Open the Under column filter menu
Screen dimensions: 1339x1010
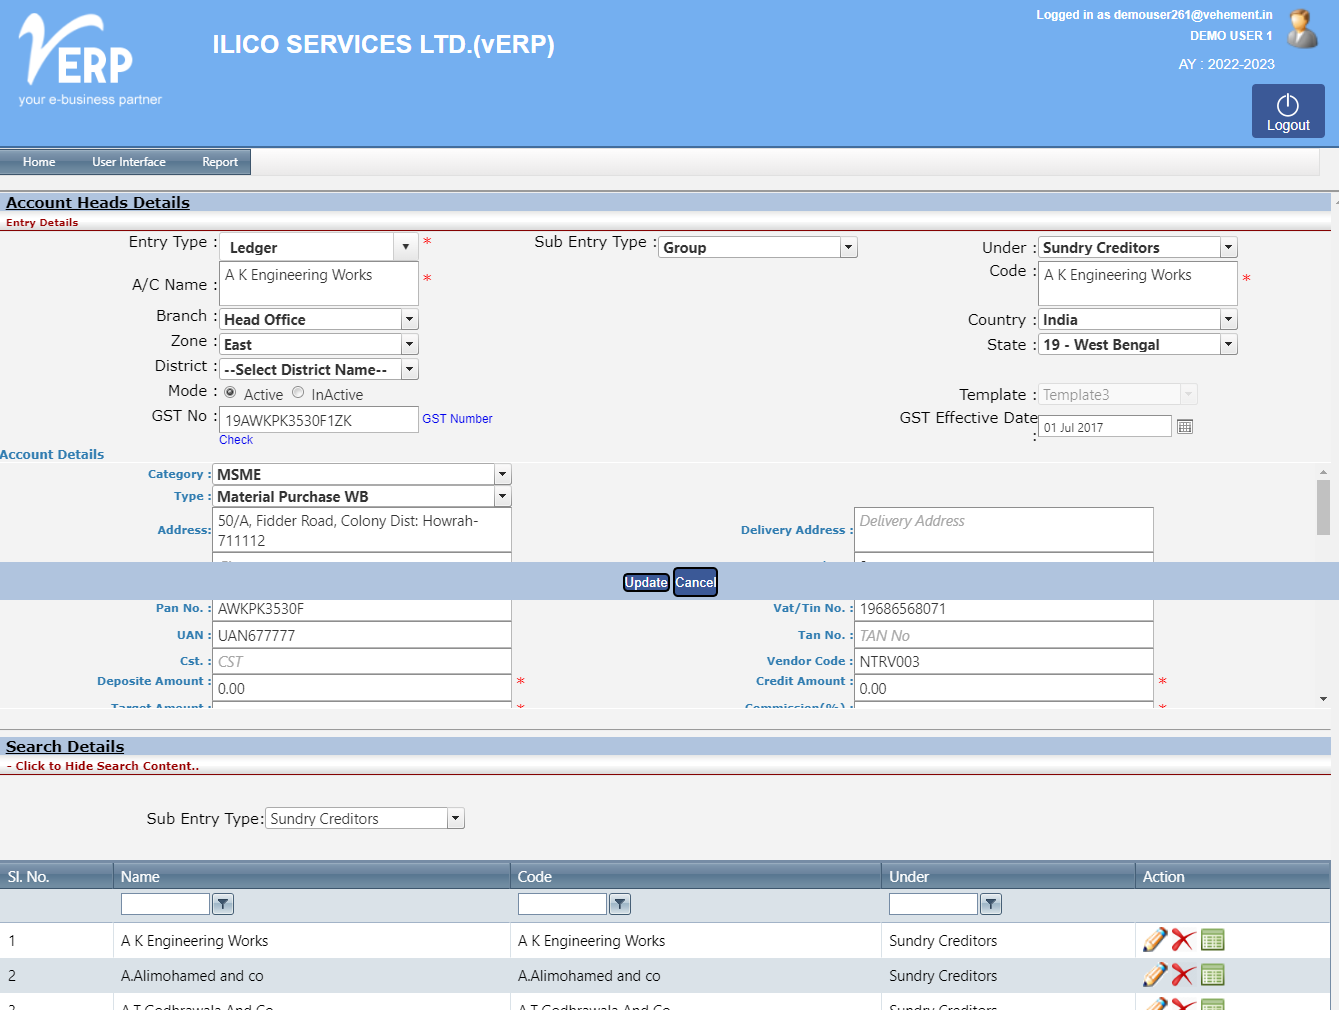coord(991,904)
